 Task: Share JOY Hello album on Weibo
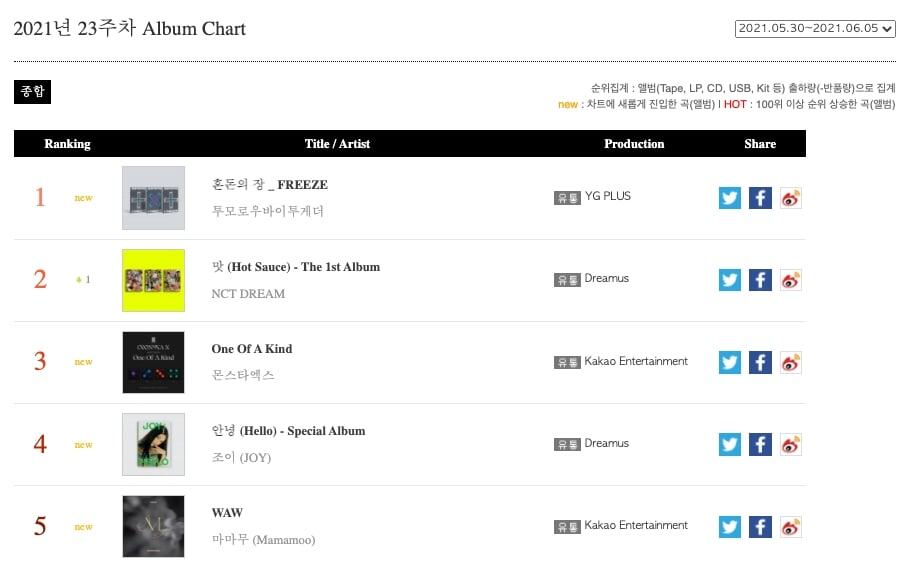pyautogui.click(x=791, y=444)
